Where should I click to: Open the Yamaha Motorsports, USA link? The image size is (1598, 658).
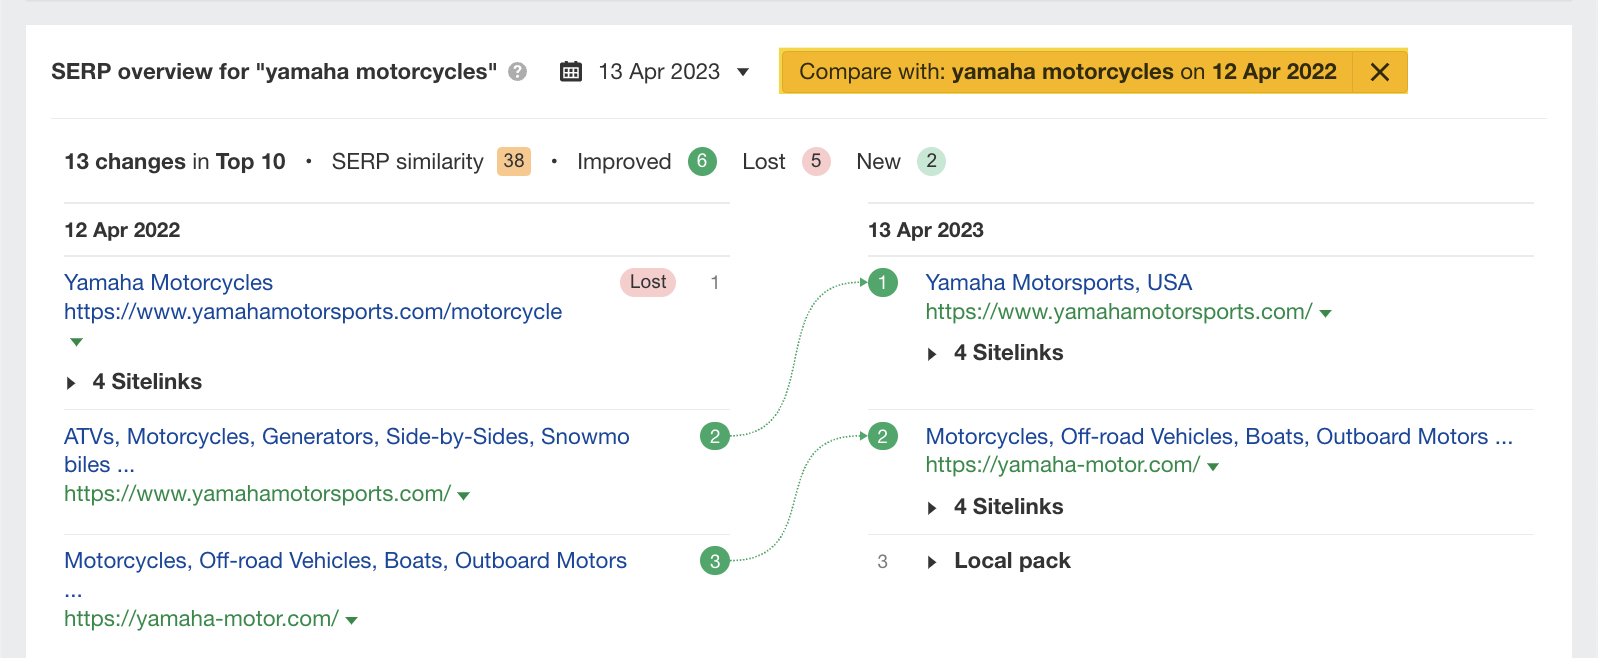point(1057,282)
